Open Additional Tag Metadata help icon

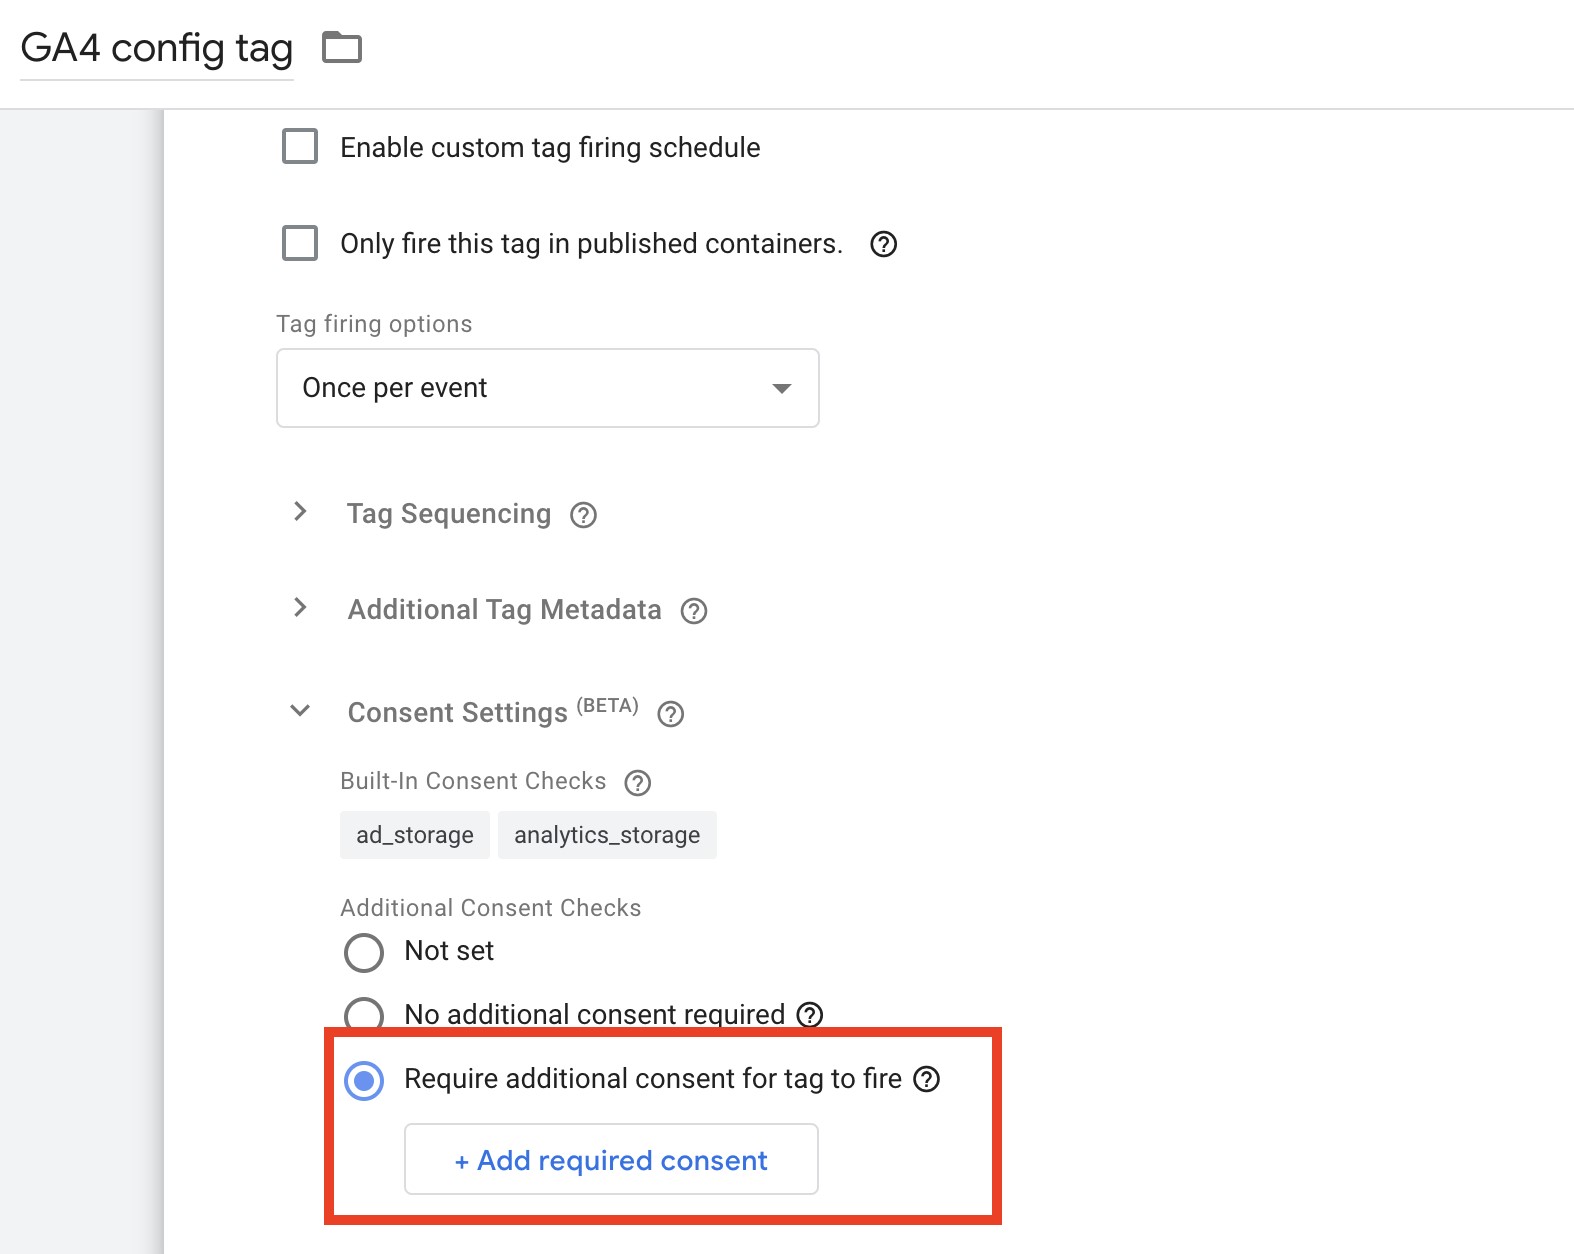(x=694, y=611)
